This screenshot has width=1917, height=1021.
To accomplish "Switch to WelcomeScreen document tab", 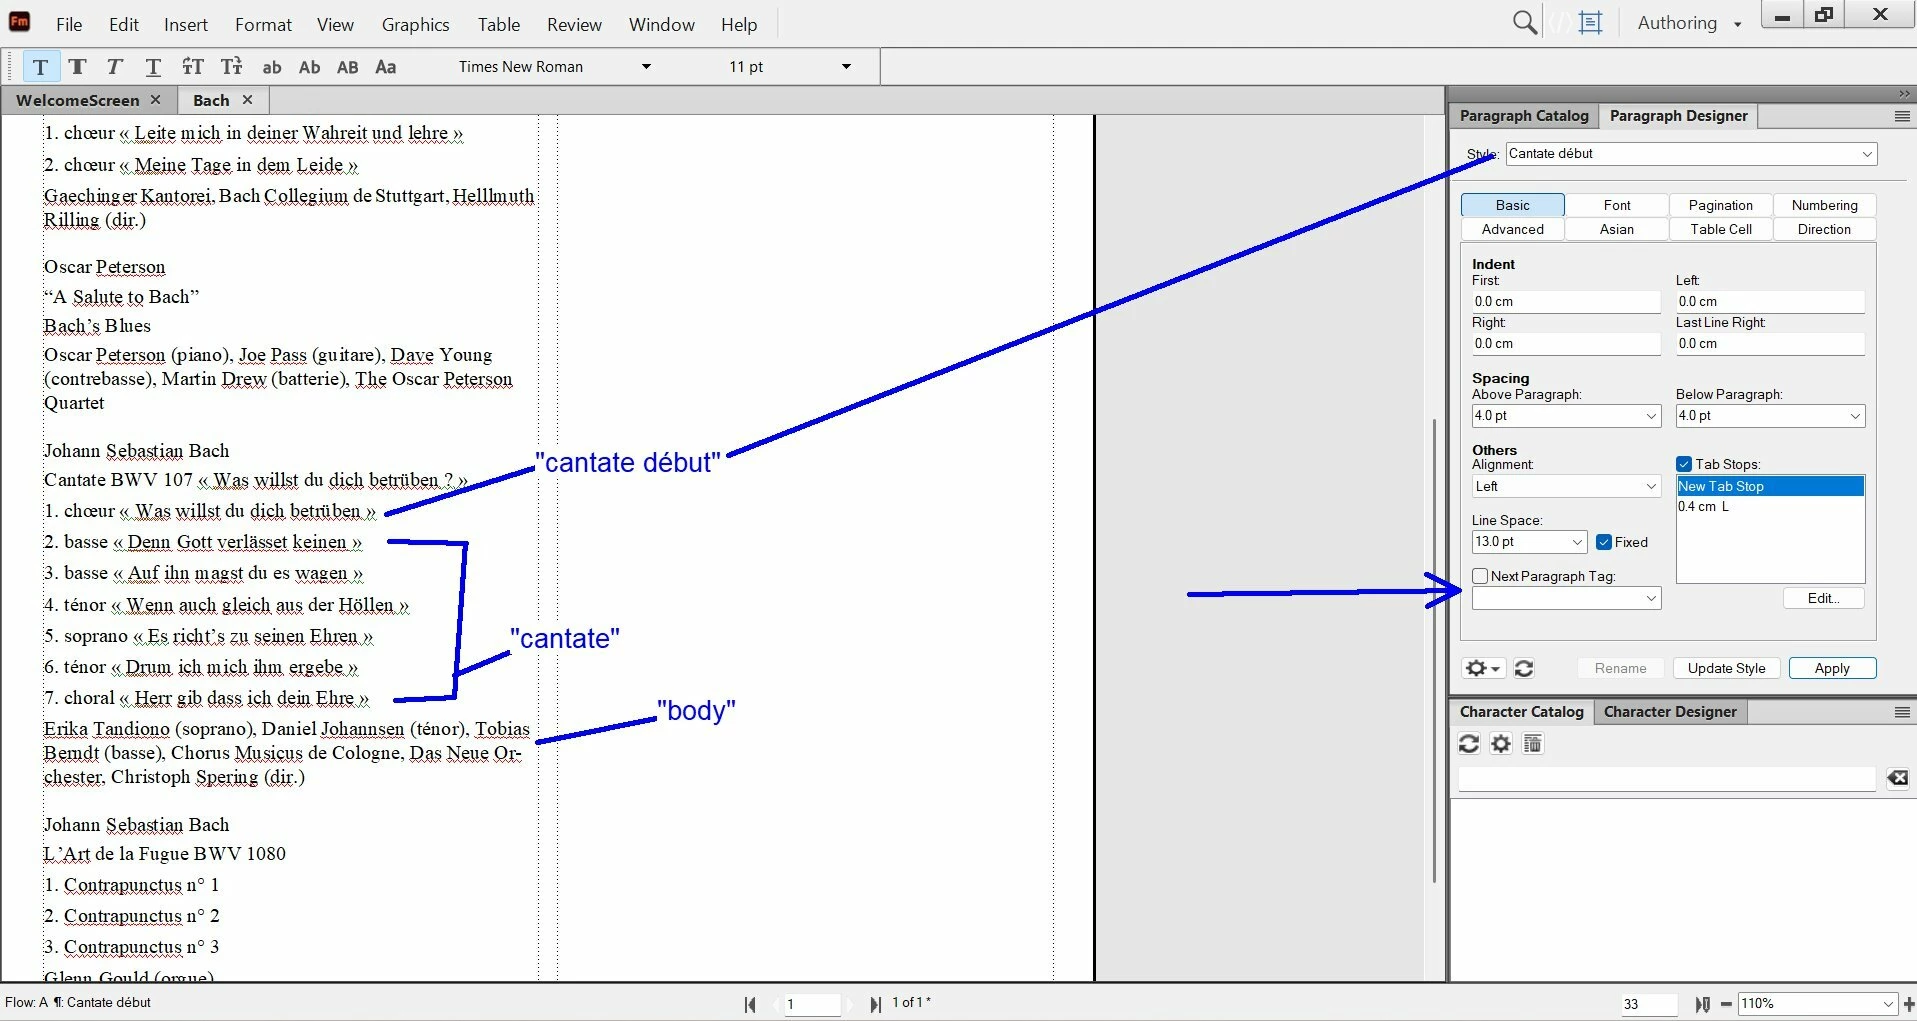I will click(77, 100).
